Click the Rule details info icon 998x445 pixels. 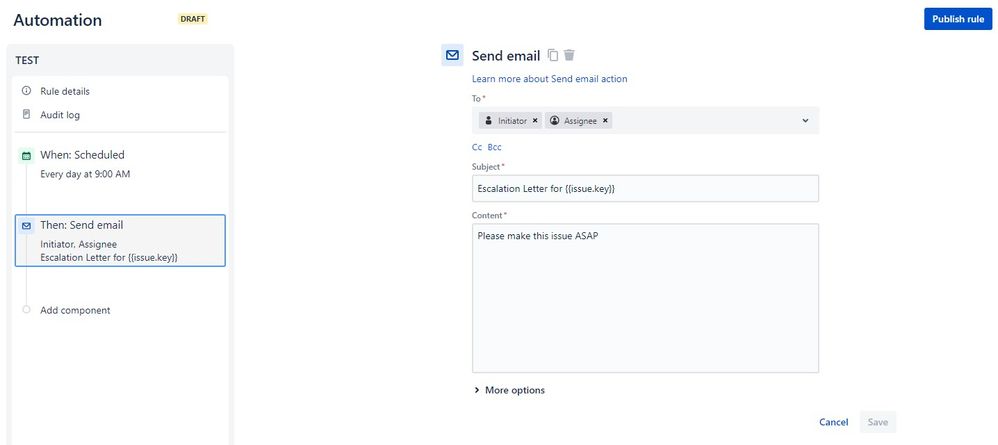coord(26,90)
